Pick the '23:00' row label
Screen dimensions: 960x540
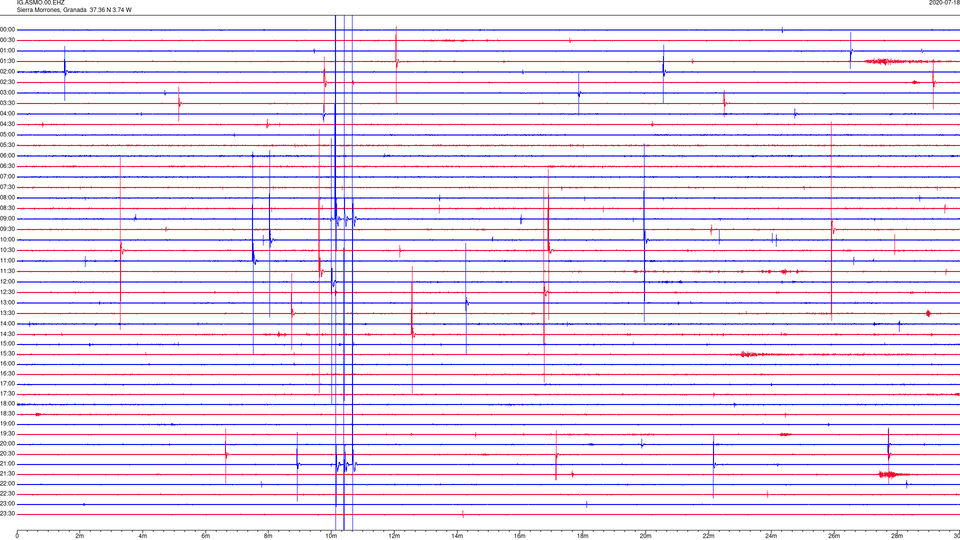pos(8,504)
